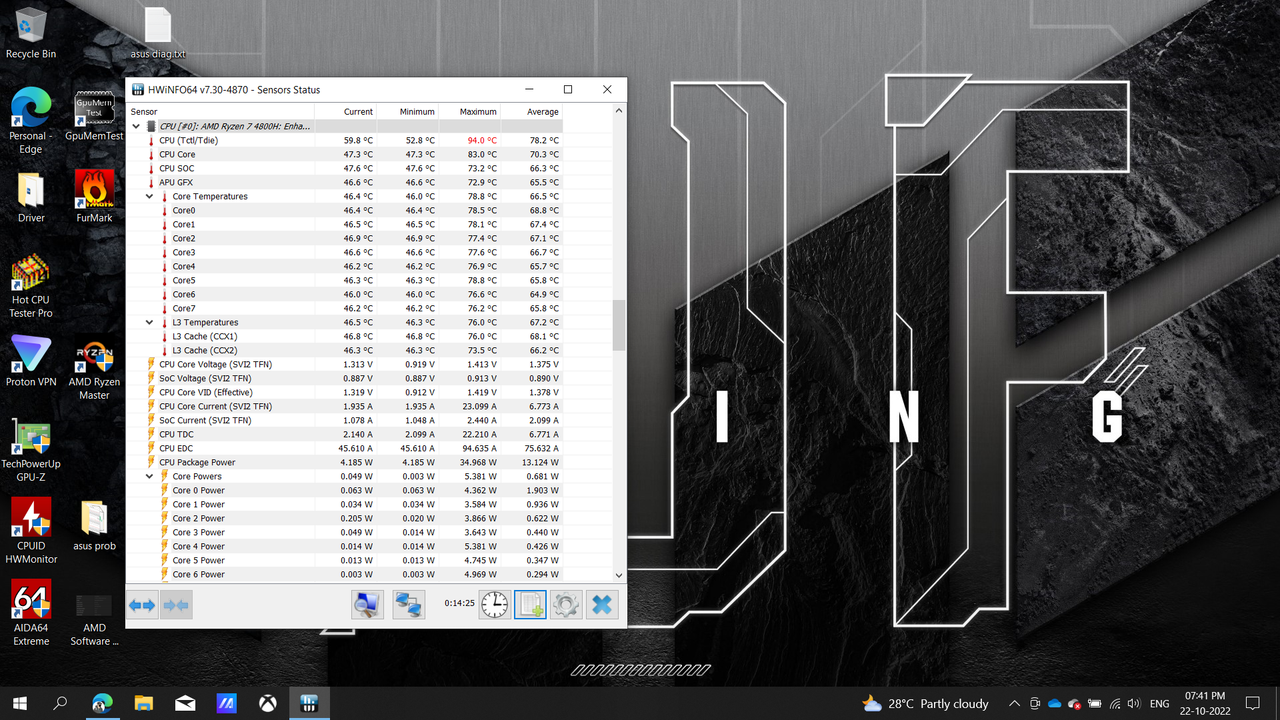Switch to HWiNFO in the taskbar

309,703
